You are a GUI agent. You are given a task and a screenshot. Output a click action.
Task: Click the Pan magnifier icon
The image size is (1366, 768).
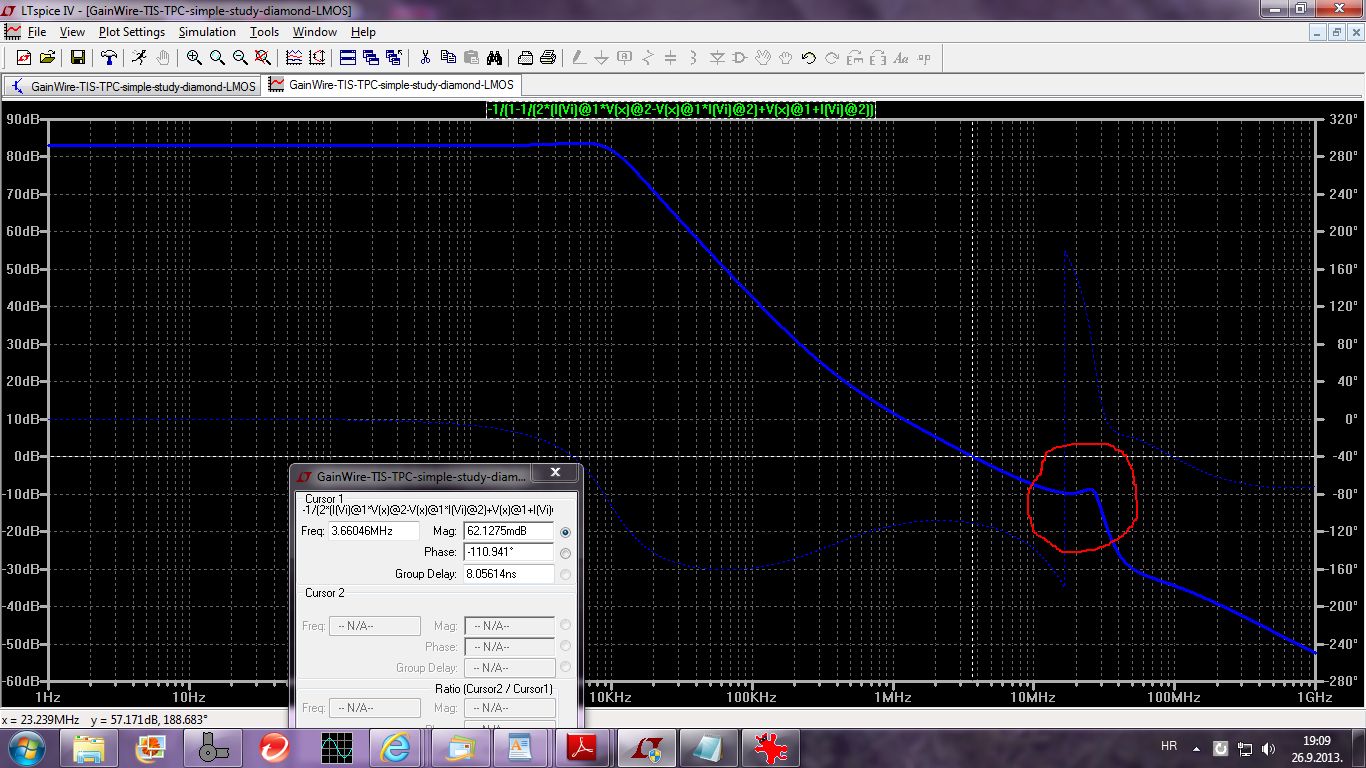[217, 58]
